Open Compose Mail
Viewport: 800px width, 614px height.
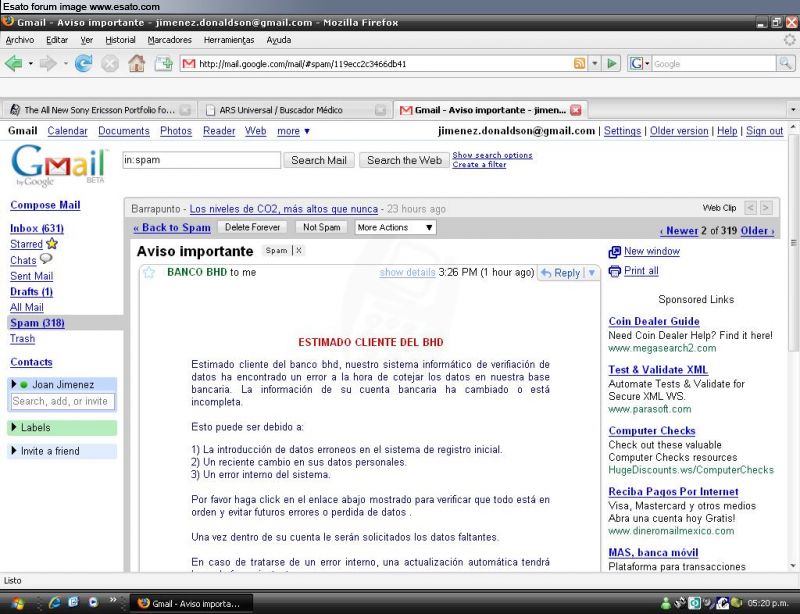point(45,205)
